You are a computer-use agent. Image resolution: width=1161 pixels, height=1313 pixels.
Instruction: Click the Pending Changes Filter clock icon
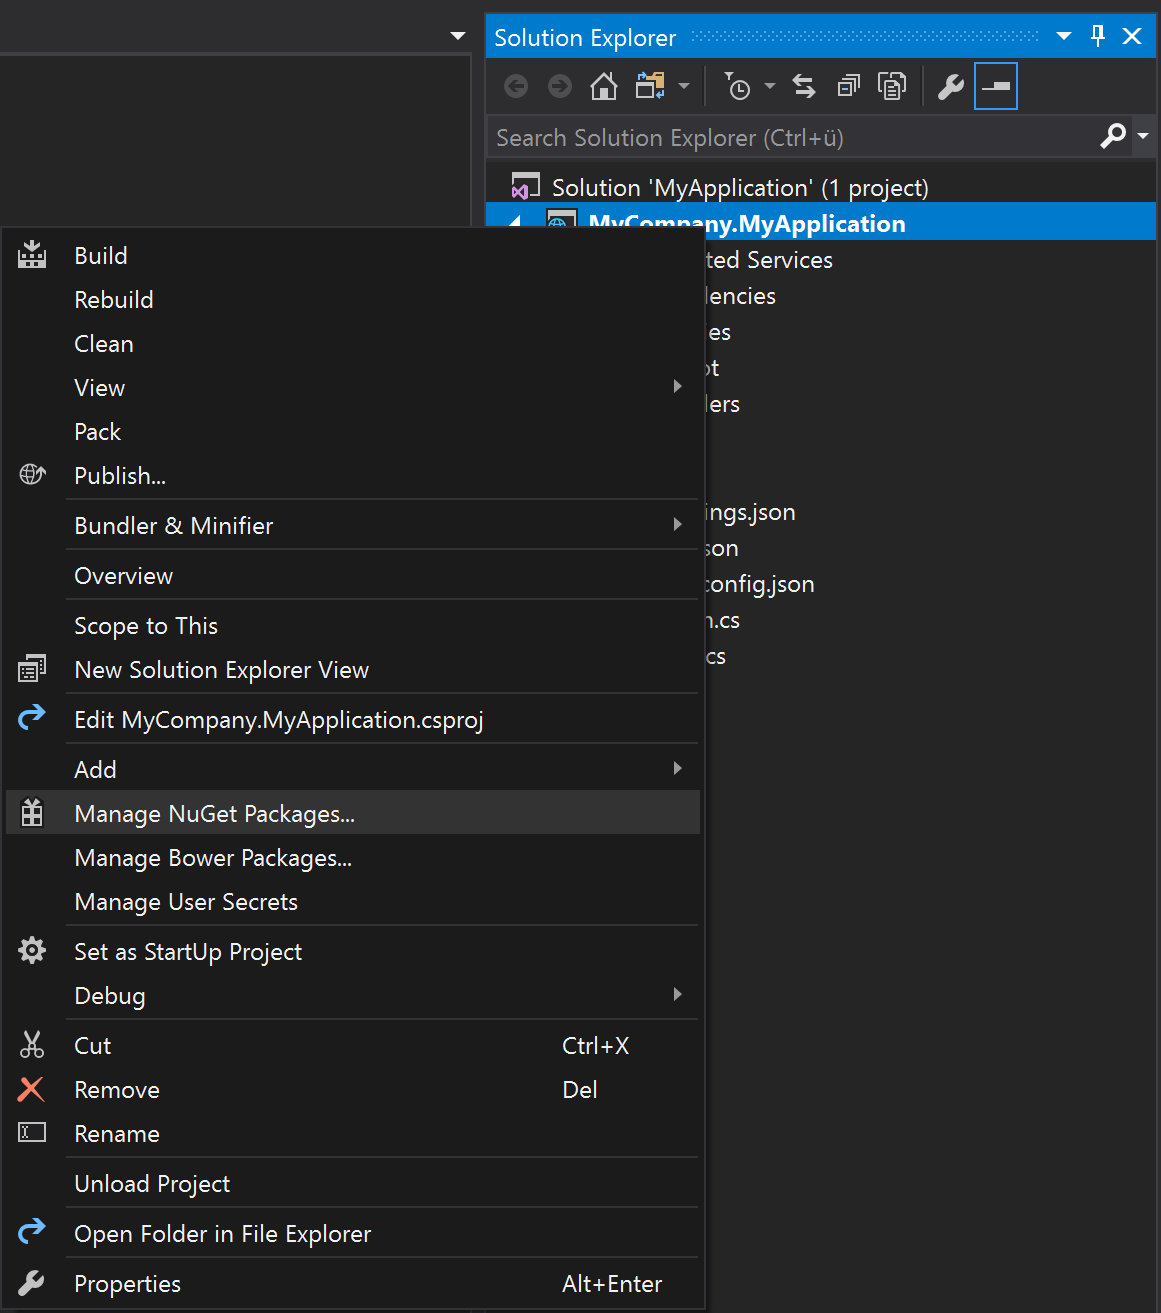pos(737,87)
